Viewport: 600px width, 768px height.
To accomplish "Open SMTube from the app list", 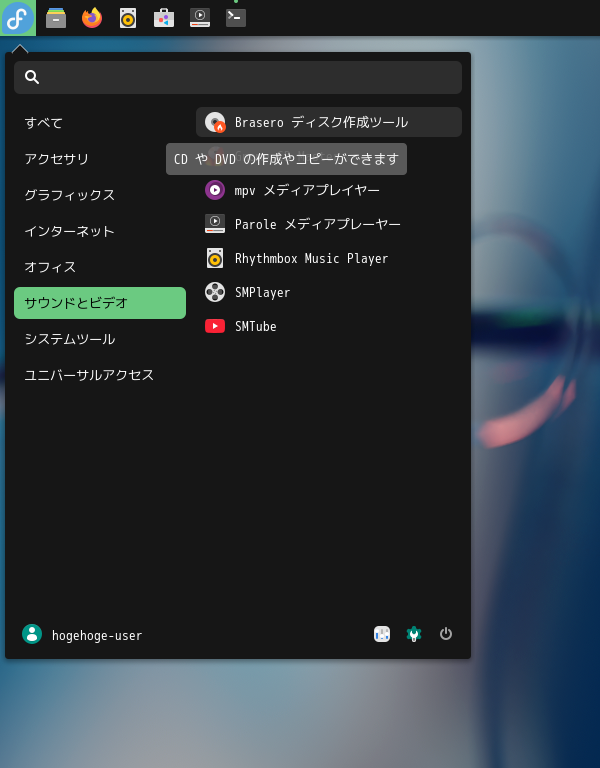I will coord(329,326).
